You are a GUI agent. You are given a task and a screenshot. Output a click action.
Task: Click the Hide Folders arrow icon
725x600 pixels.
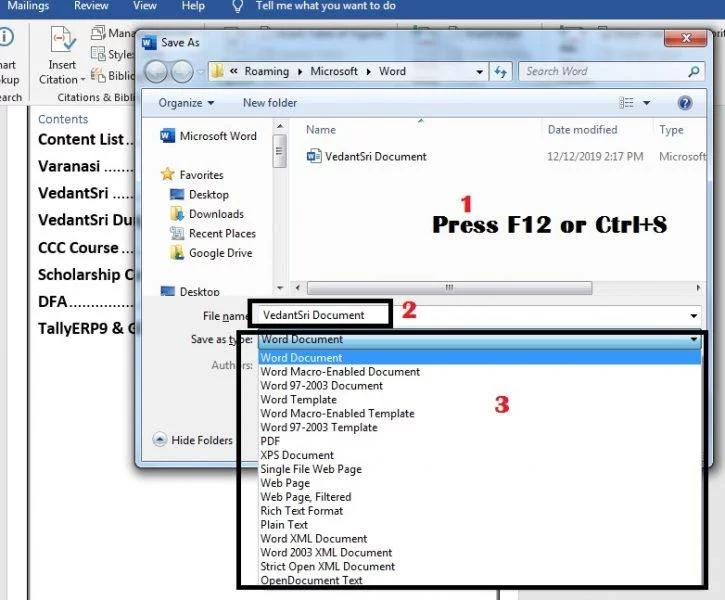coord(160,440)
